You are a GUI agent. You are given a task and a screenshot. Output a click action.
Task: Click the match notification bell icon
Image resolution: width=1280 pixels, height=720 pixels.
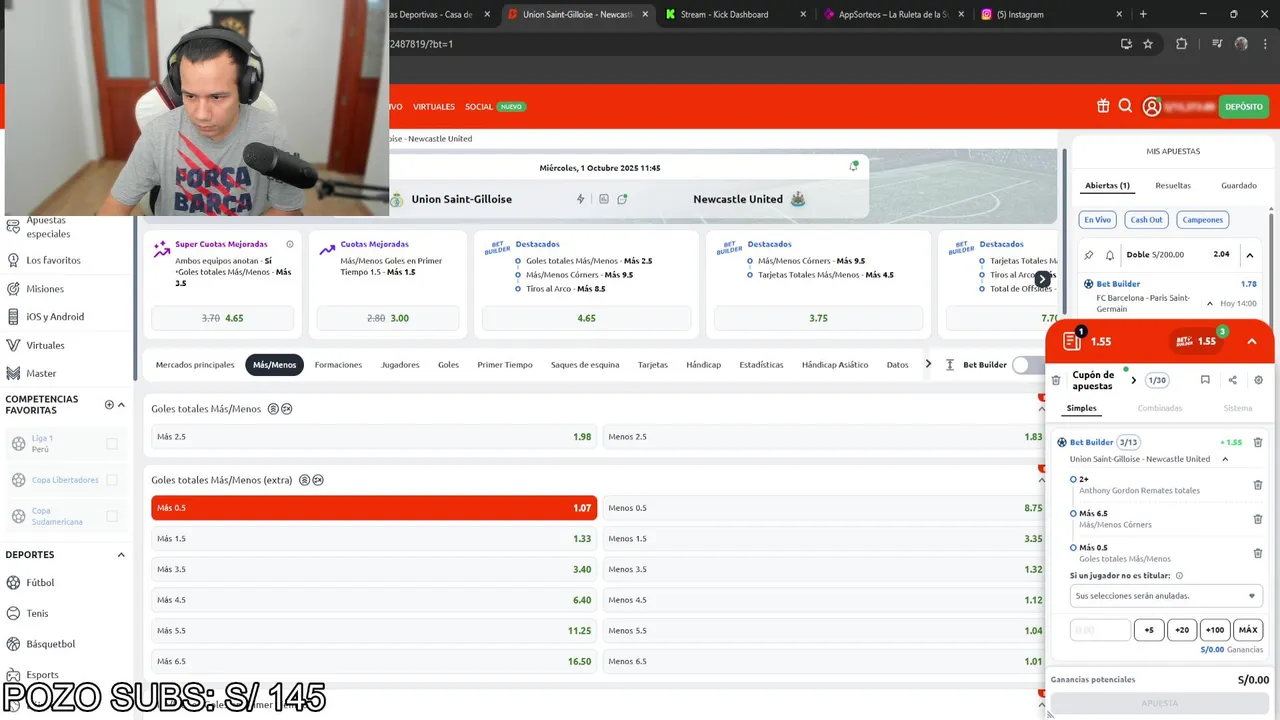coord(853,166)
